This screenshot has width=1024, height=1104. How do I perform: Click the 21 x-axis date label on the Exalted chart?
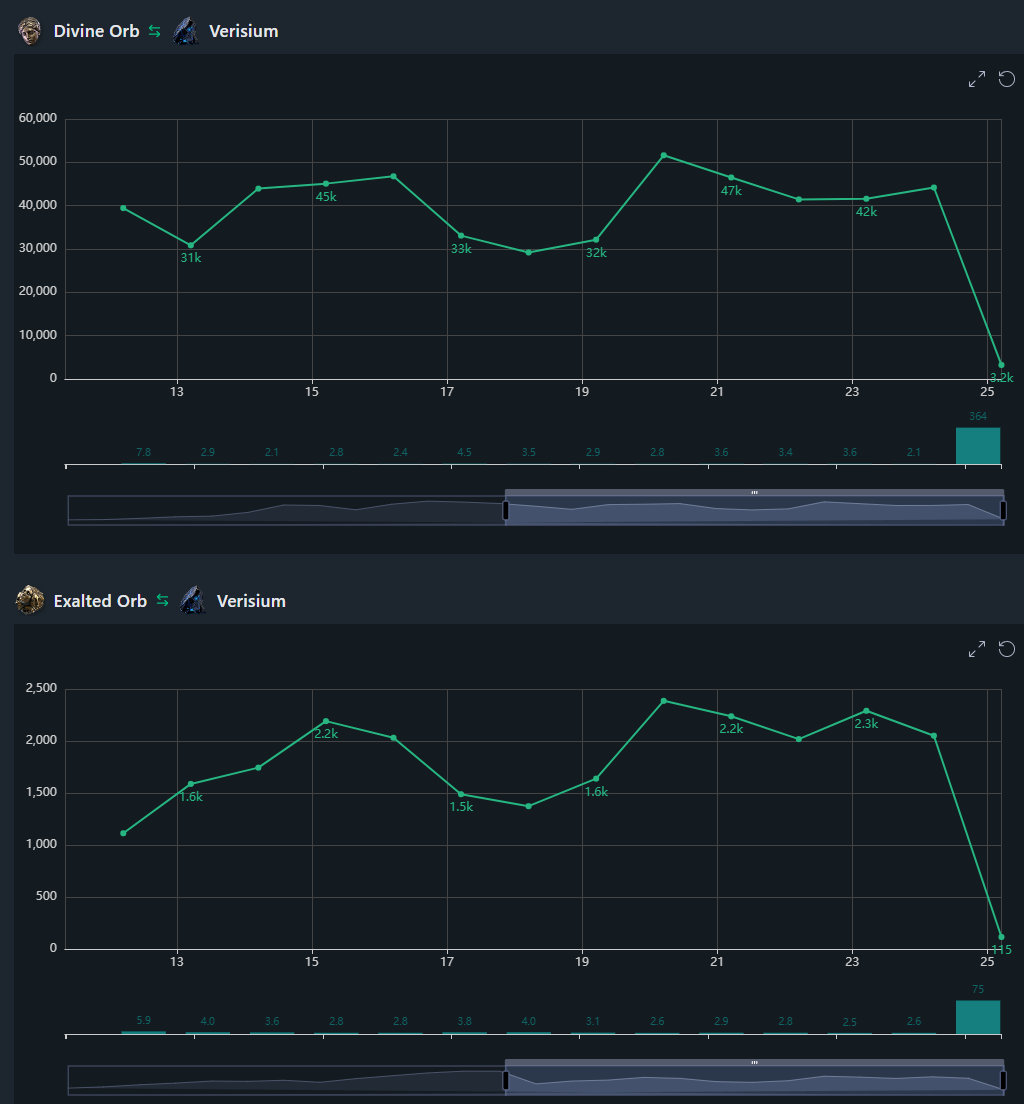[x=717, y=961]
